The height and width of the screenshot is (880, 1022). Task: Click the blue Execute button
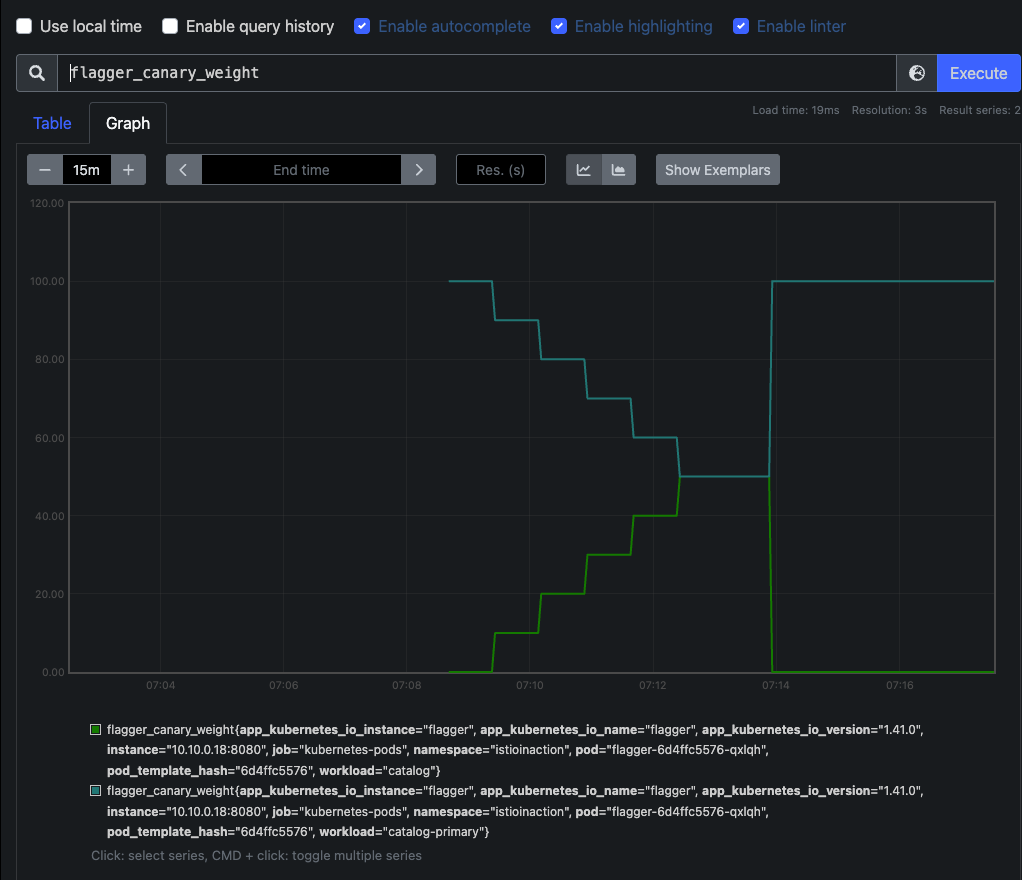tap(978, 73)
